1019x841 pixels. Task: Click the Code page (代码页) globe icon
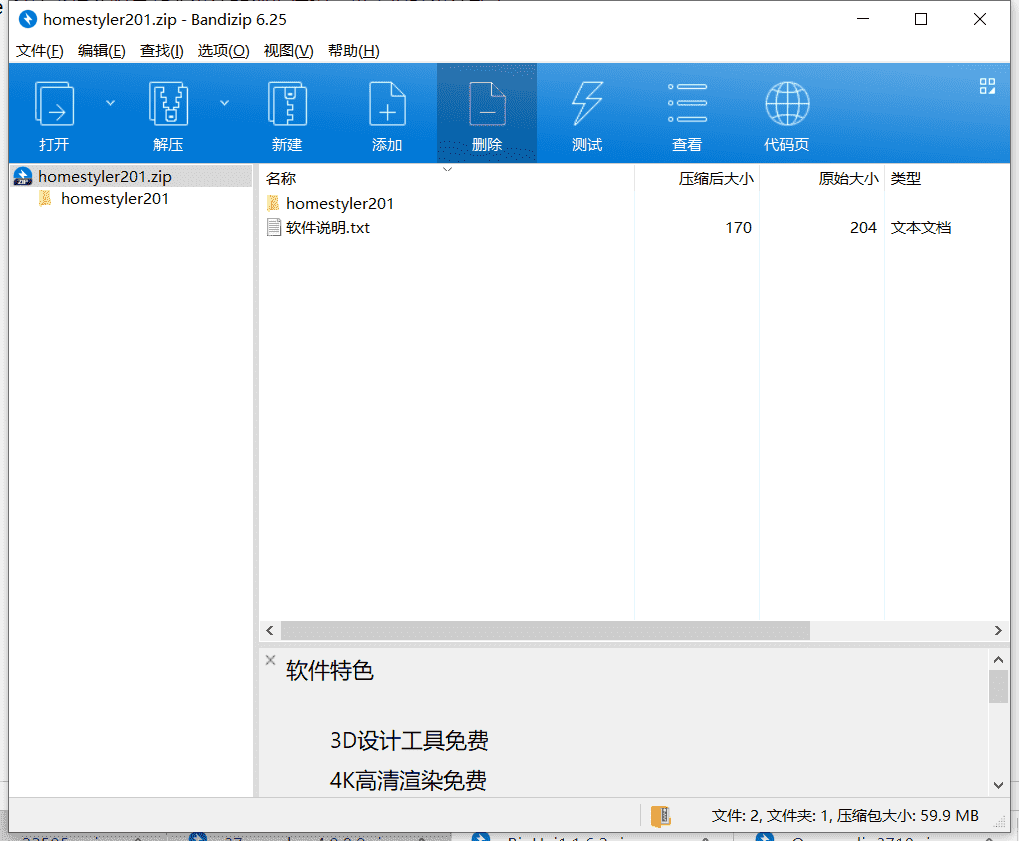click(787, 104)
